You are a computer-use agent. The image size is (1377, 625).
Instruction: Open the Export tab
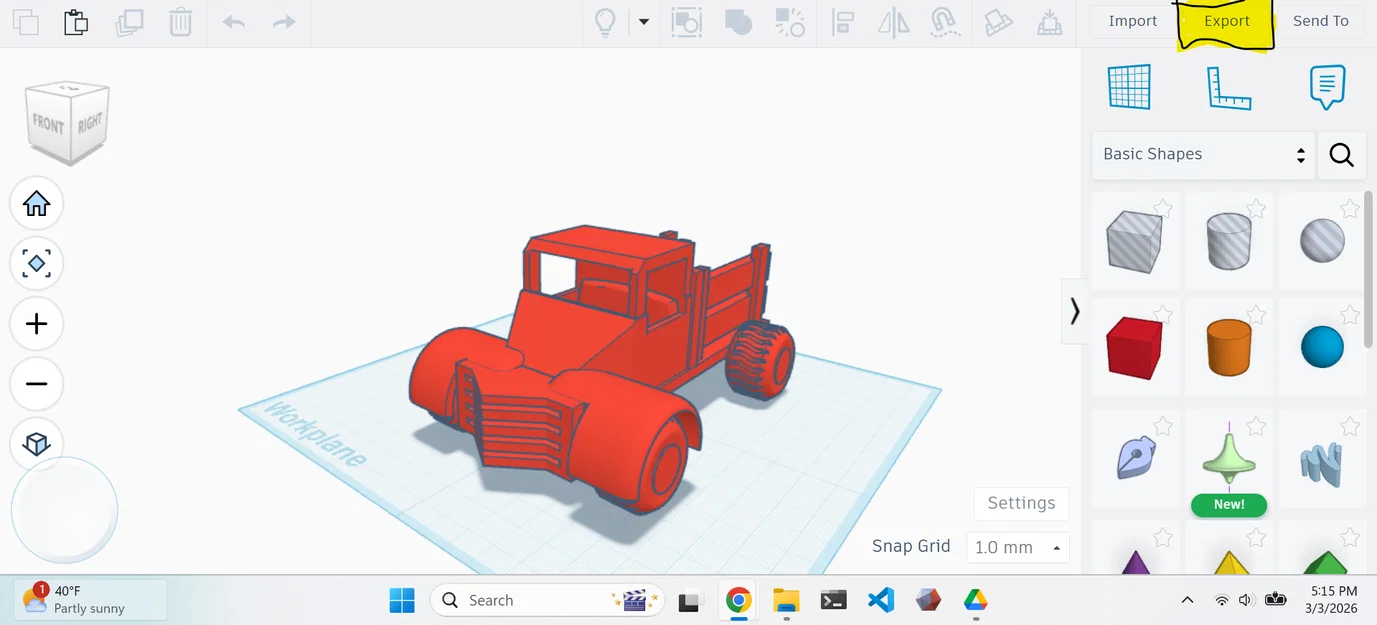click(1227, 21)
